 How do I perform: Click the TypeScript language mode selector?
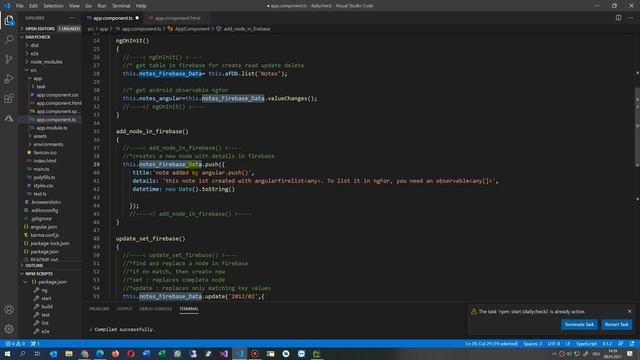(x=586, y=344)
